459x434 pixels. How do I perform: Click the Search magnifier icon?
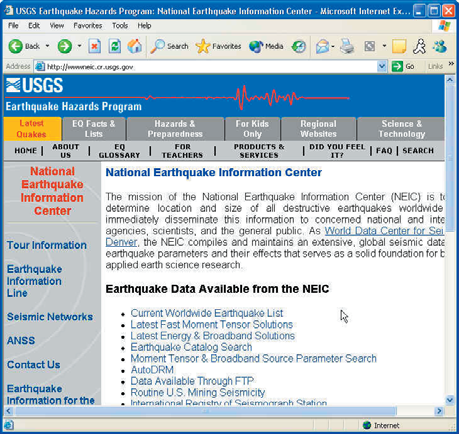[157, 46]
